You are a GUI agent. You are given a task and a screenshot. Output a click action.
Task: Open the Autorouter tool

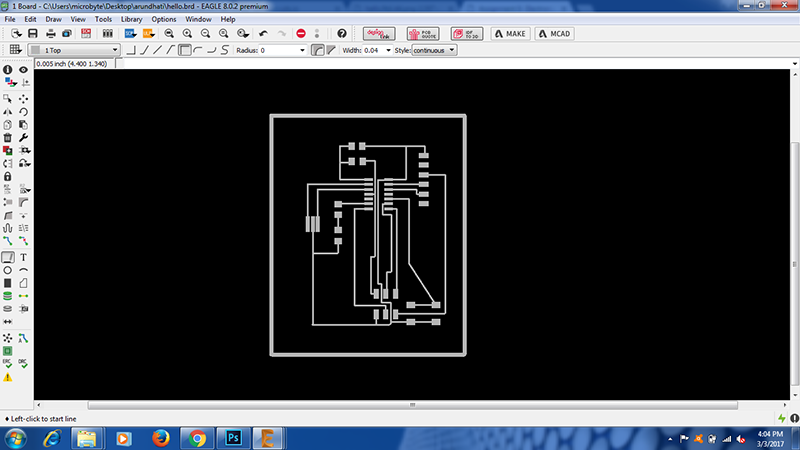pyautogui.click(x=23, y=338)
